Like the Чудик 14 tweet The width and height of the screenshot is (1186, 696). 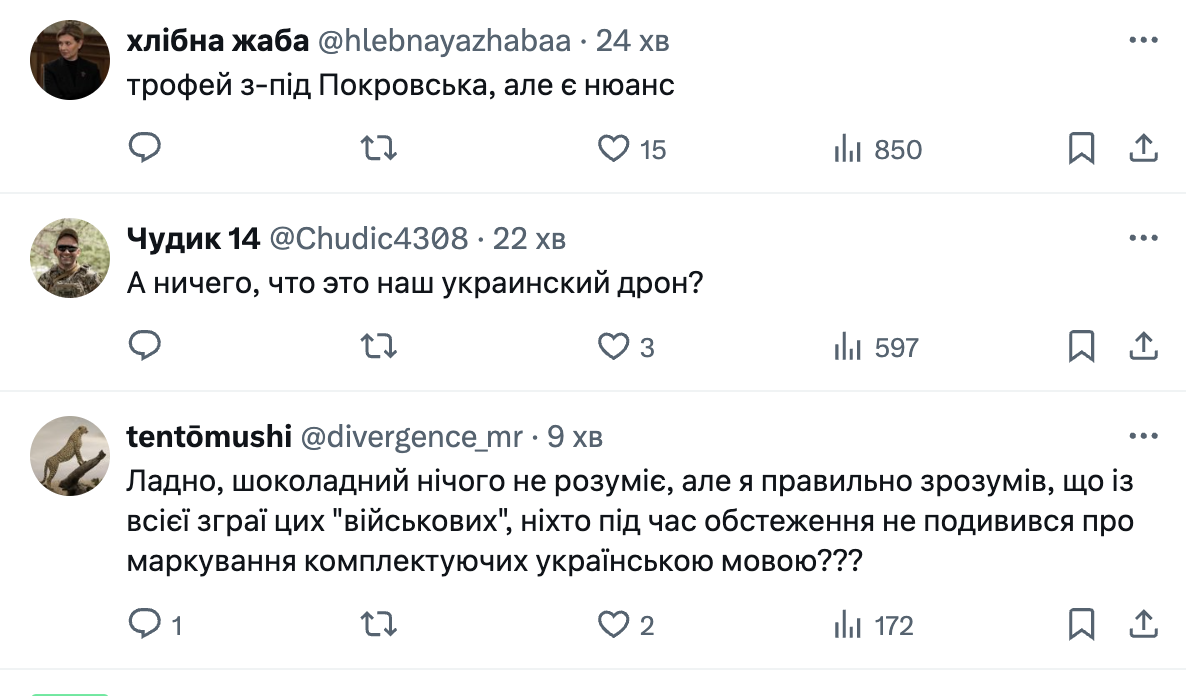(x=612, y=347)
